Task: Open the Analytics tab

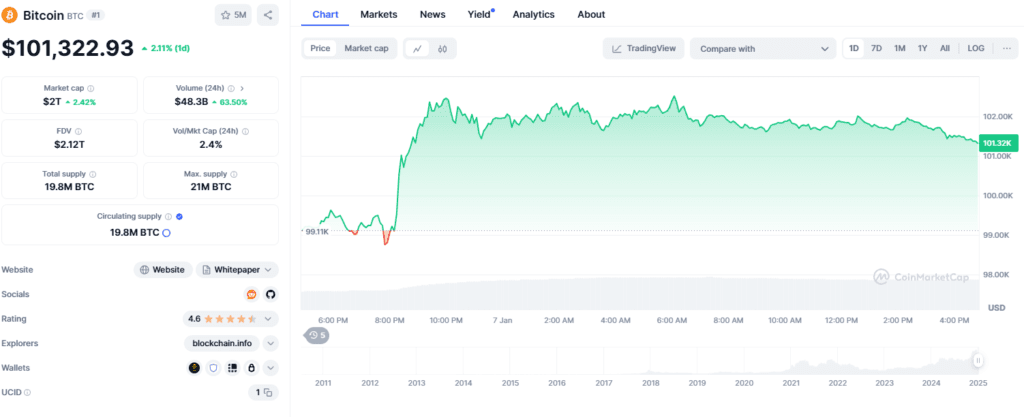Action: [x=534, y=14]
